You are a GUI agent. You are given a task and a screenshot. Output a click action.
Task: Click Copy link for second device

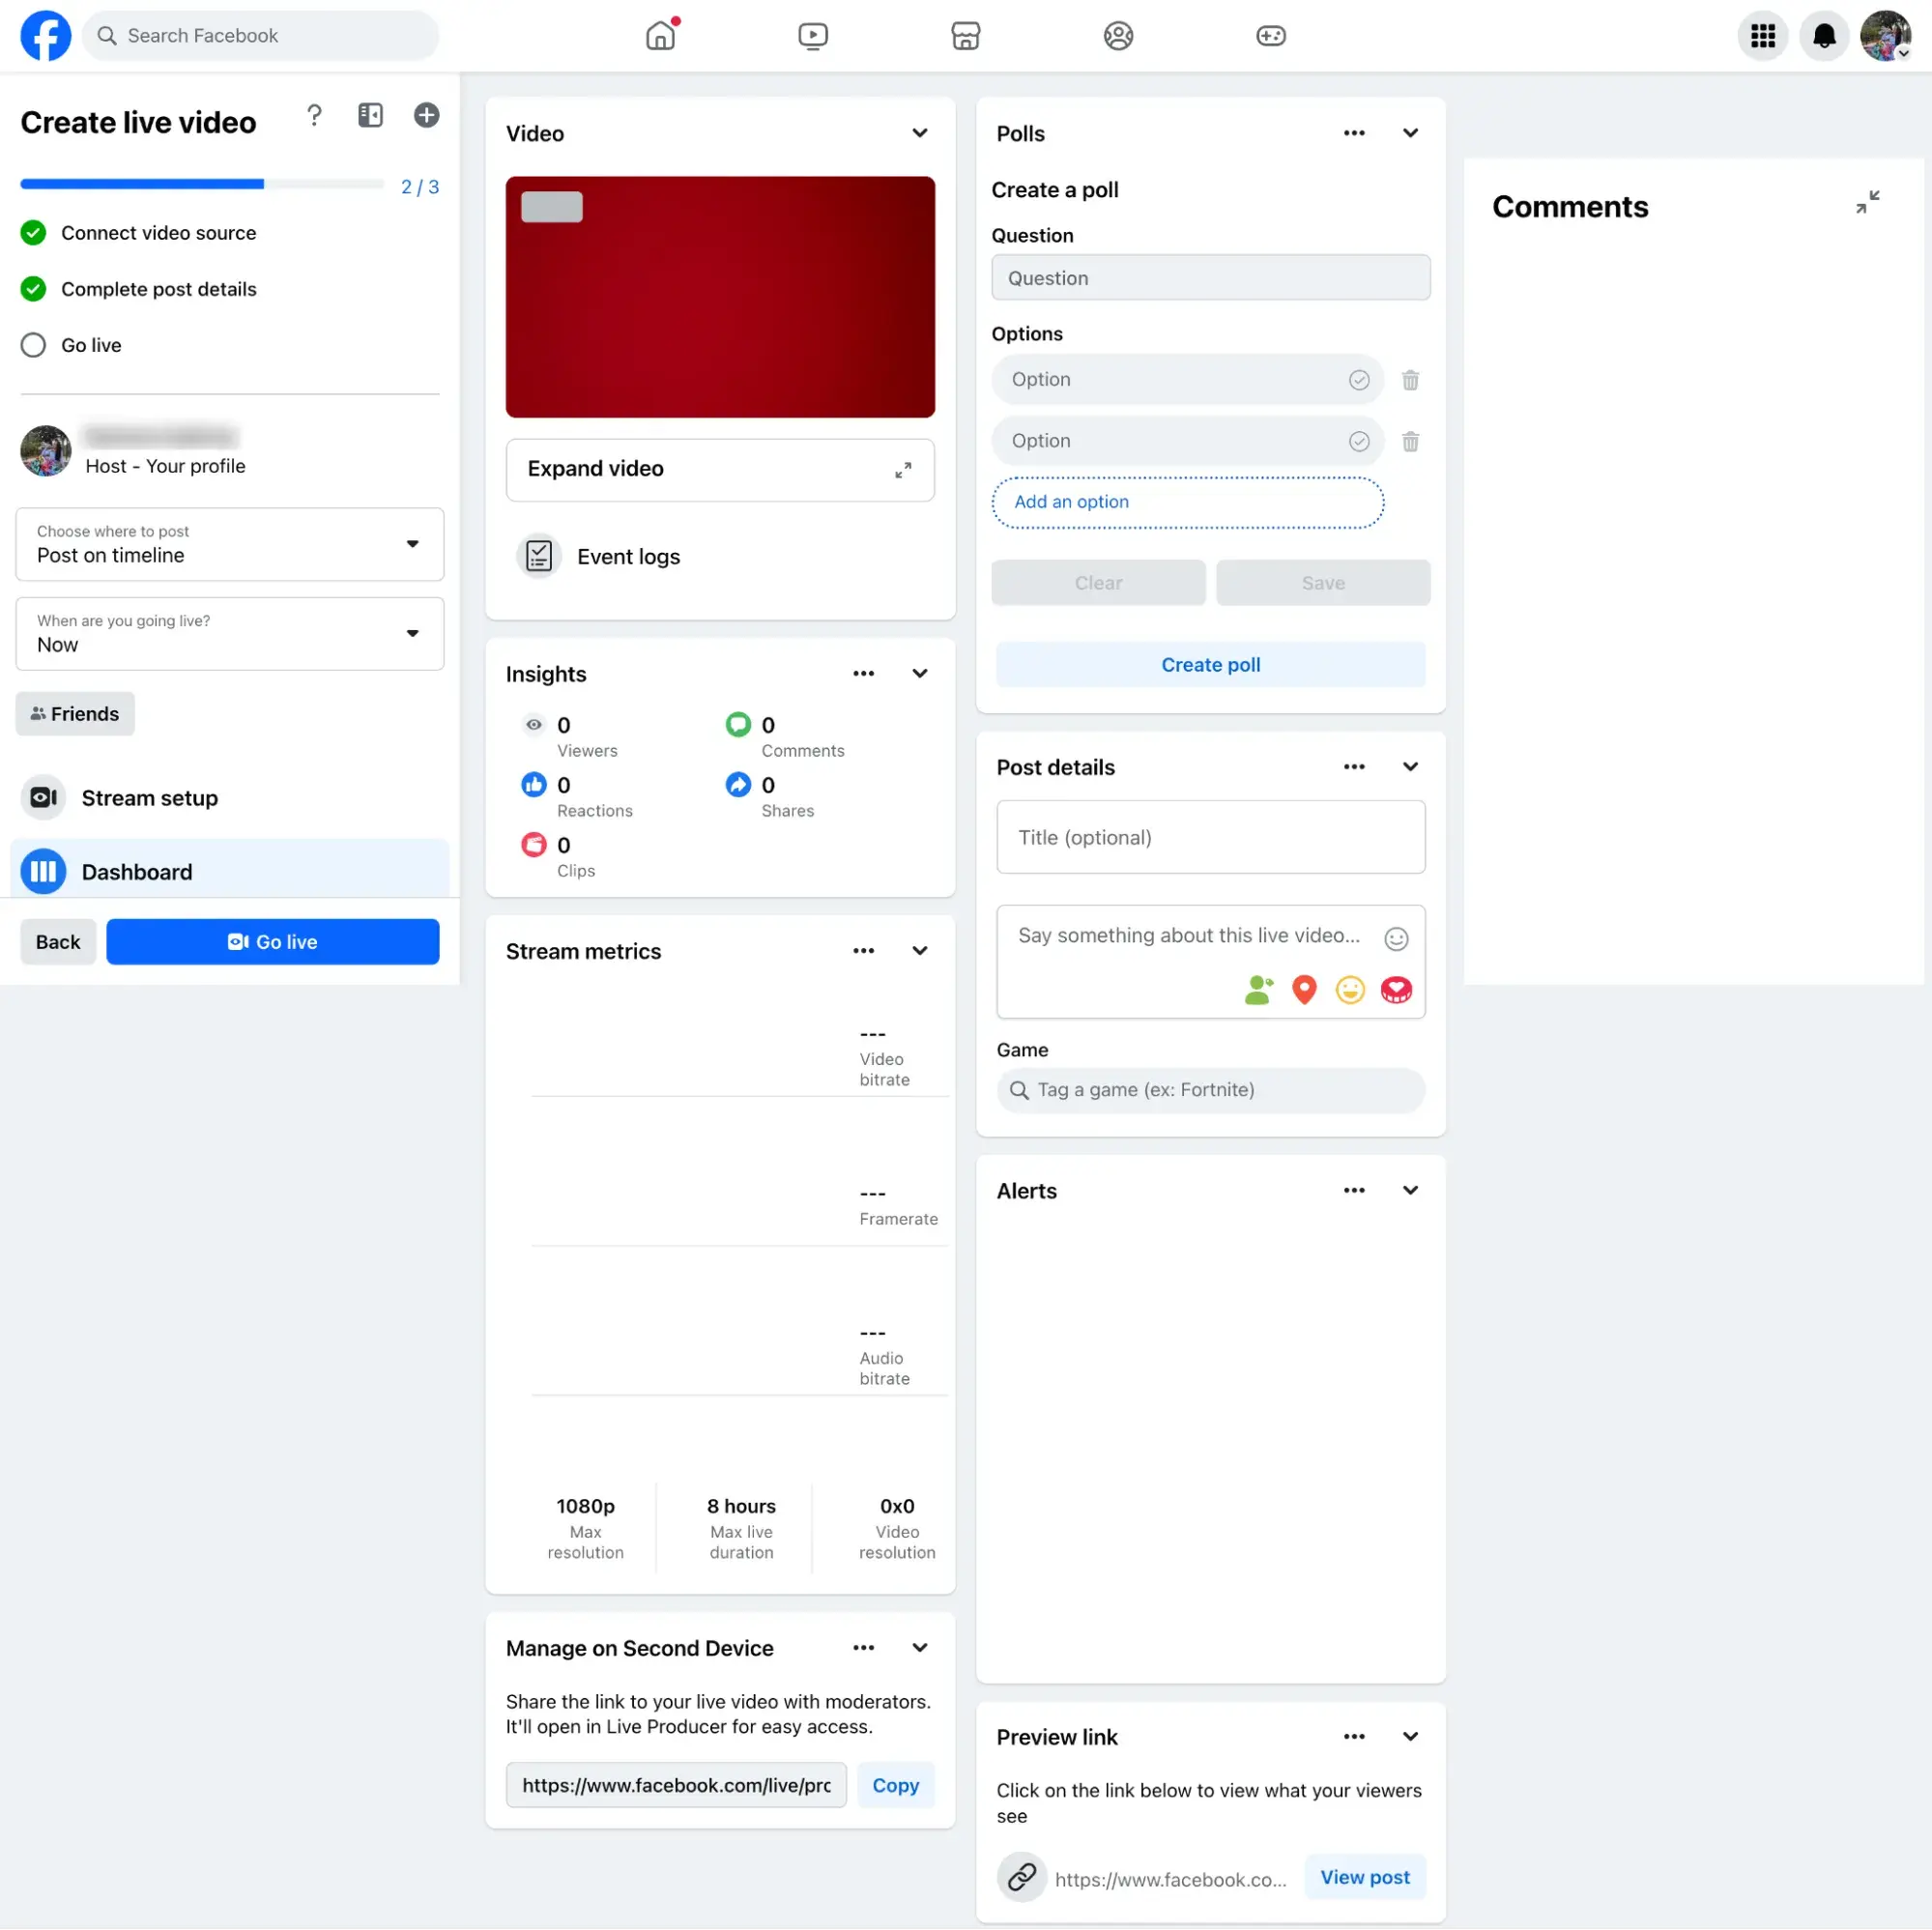(x=894, y=1785)
